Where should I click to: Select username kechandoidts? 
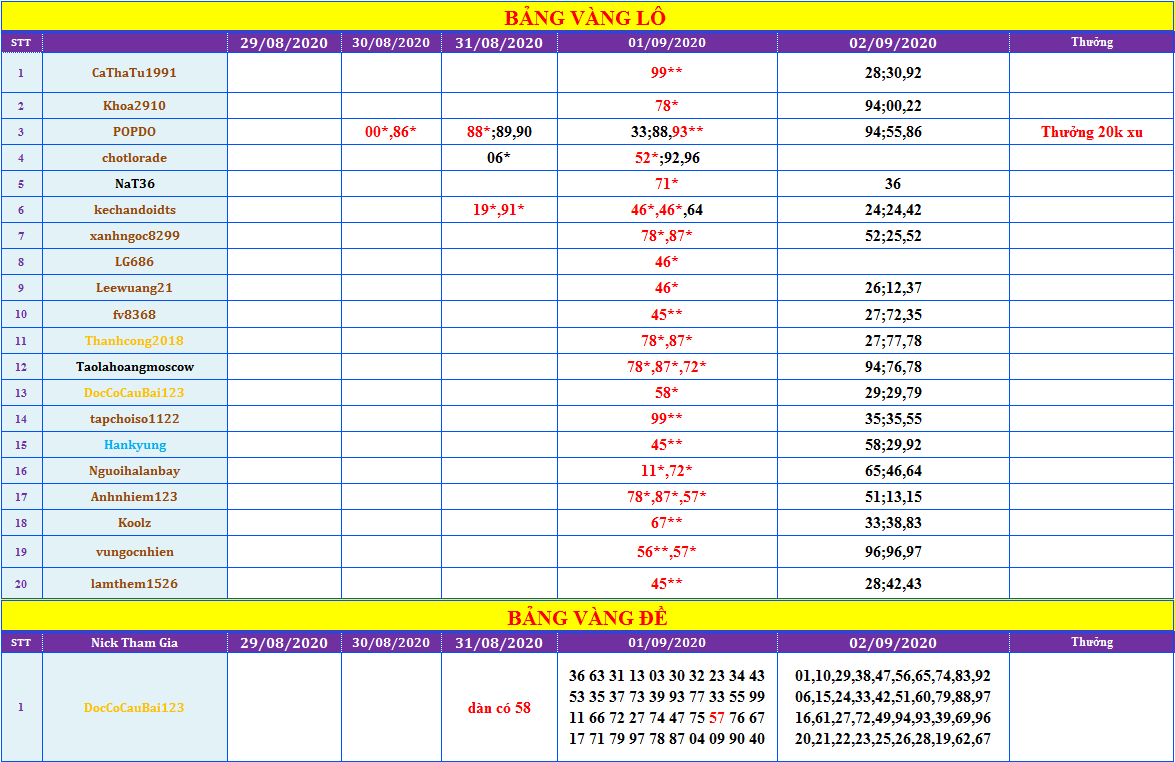pyautogui.click(x=134, y=210)
